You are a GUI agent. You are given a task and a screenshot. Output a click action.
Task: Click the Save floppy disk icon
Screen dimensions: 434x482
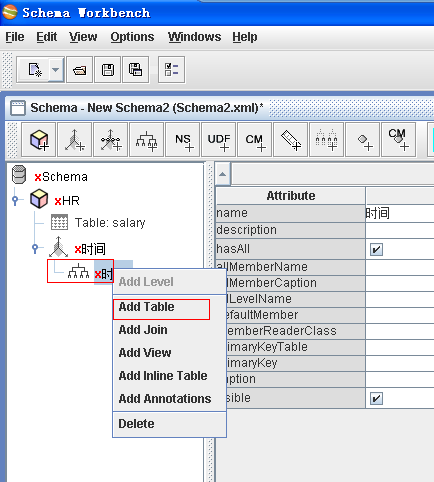pyautogui.click(x=107, y=70)
